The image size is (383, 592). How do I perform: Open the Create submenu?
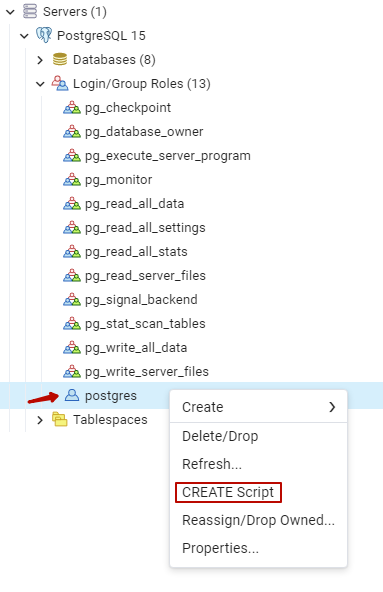coord(258,407)
